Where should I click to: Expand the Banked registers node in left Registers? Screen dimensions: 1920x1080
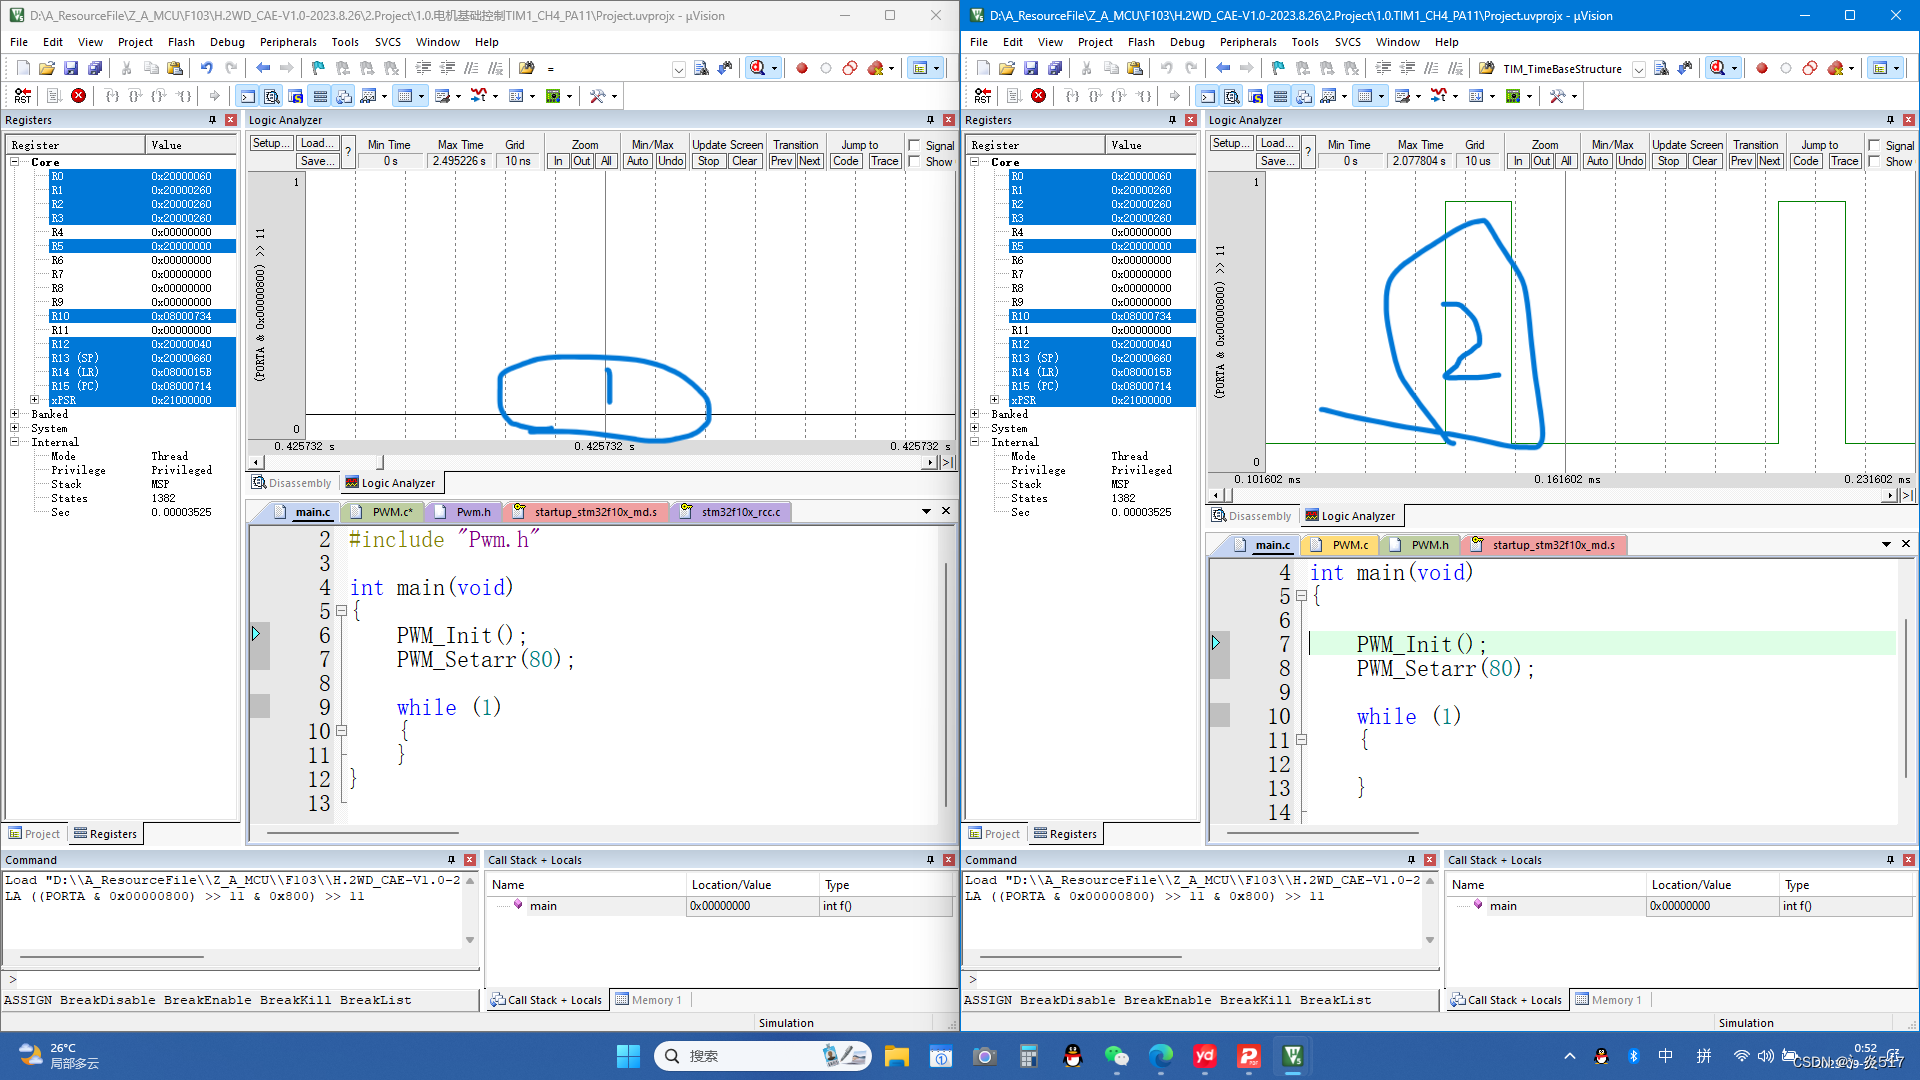15,414
